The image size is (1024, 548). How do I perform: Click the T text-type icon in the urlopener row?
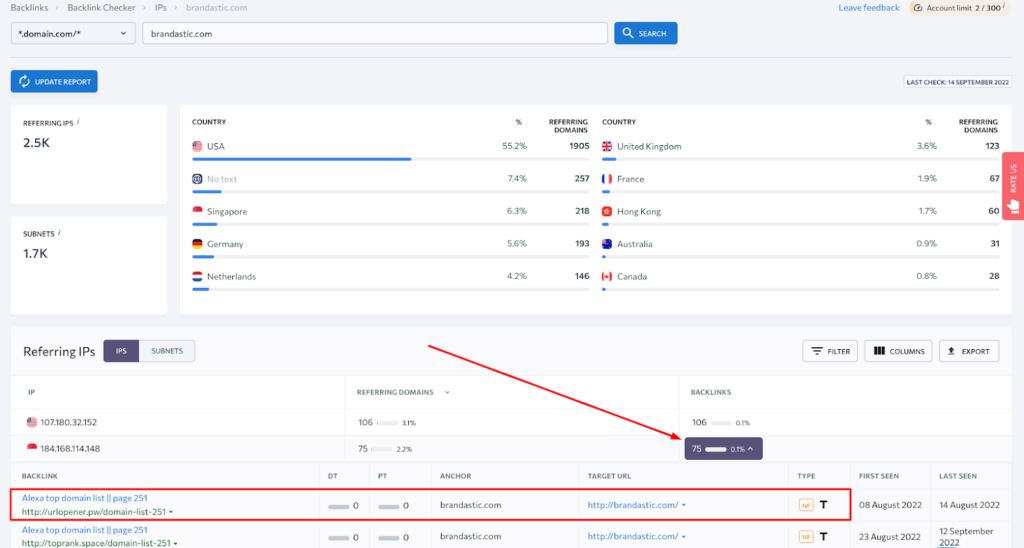(x=824, y=505)
